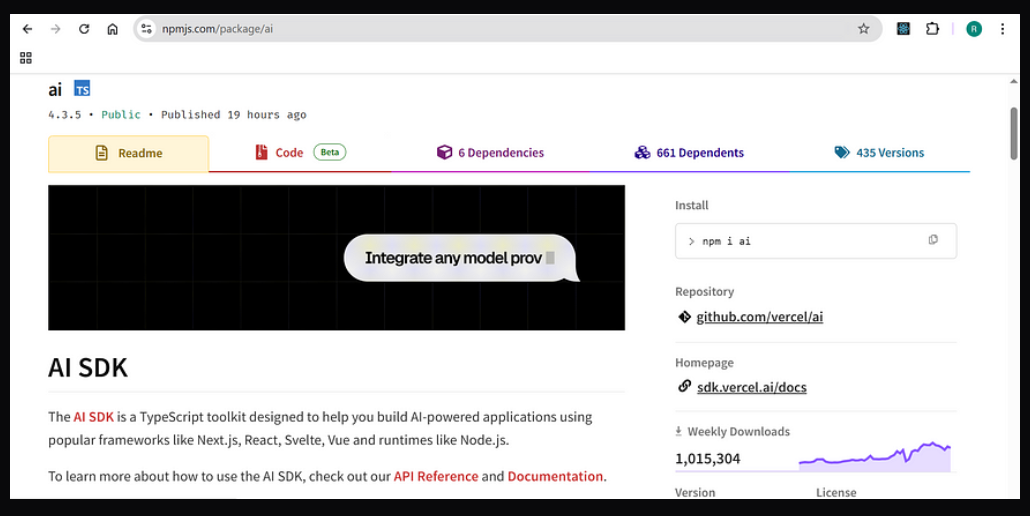
Task: Click the scrollbar up arrow
Action: 1014,82
